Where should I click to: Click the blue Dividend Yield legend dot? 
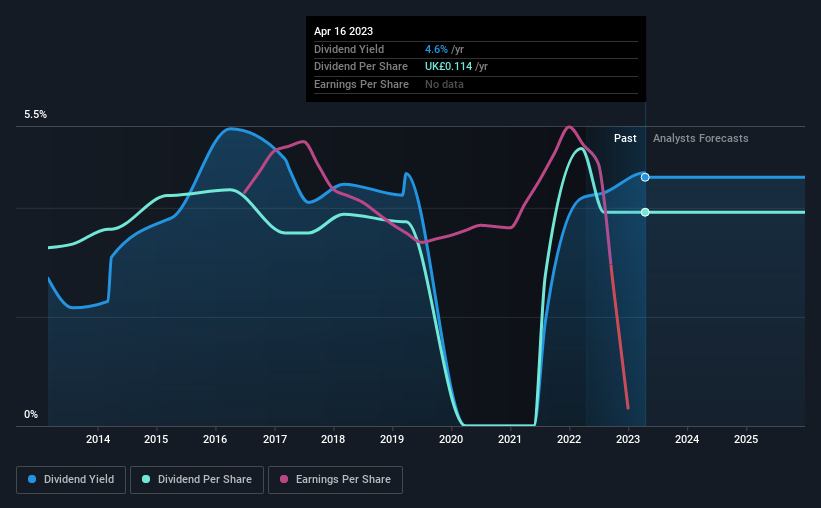[32, 479]
